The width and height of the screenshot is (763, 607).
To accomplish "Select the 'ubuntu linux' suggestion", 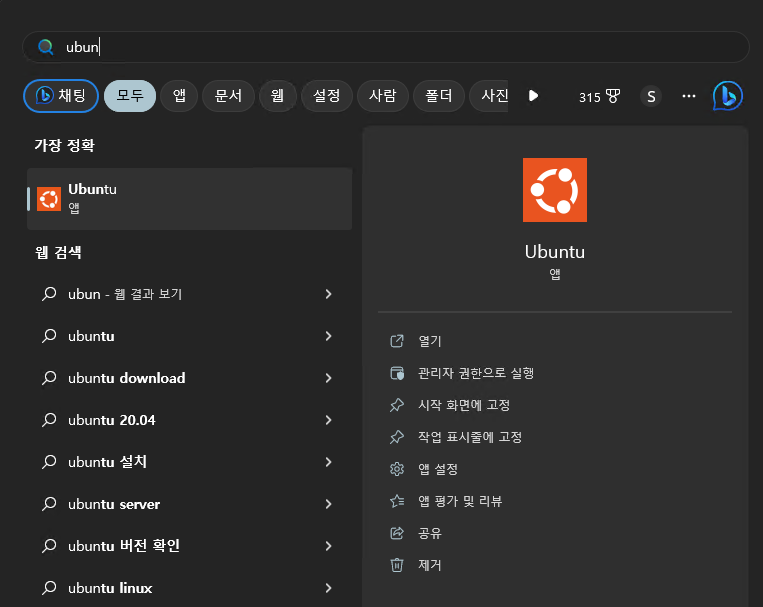I will [x=190, y=588].
